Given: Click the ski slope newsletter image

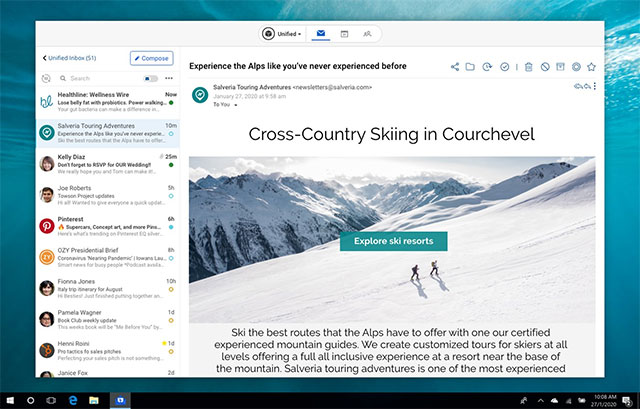Looking at the screenshot, I should pos(392,240).
